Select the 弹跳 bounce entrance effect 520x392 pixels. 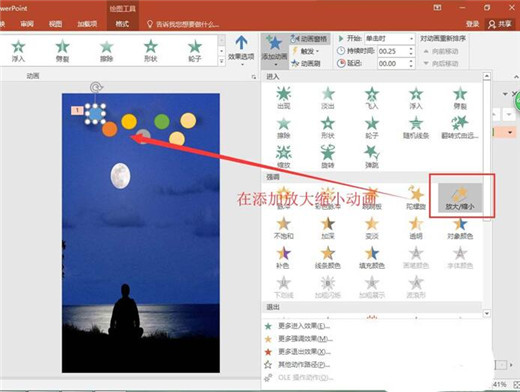coord(372,157)
